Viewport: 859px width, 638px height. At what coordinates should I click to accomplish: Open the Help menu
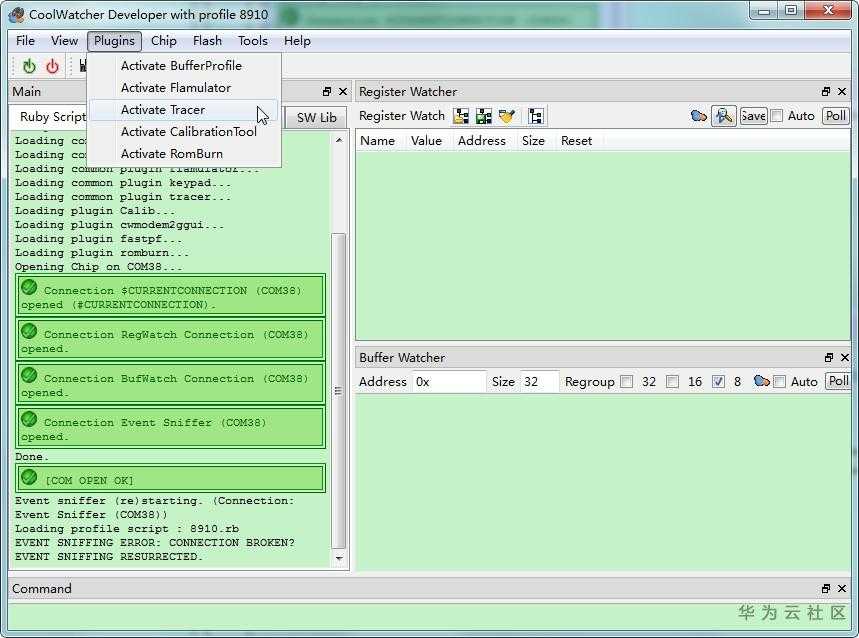coord(297,41)
